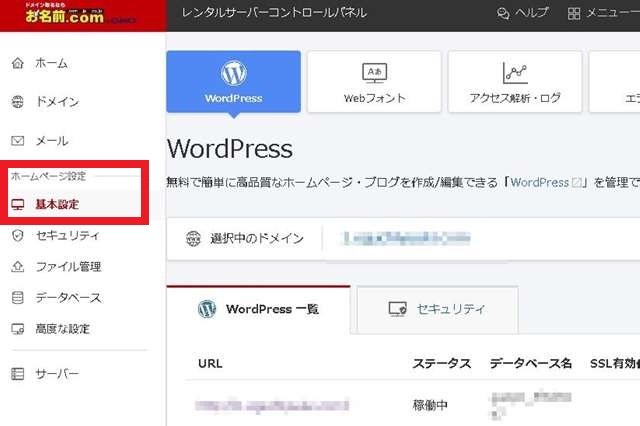Select the Webフォント tile

374,81
